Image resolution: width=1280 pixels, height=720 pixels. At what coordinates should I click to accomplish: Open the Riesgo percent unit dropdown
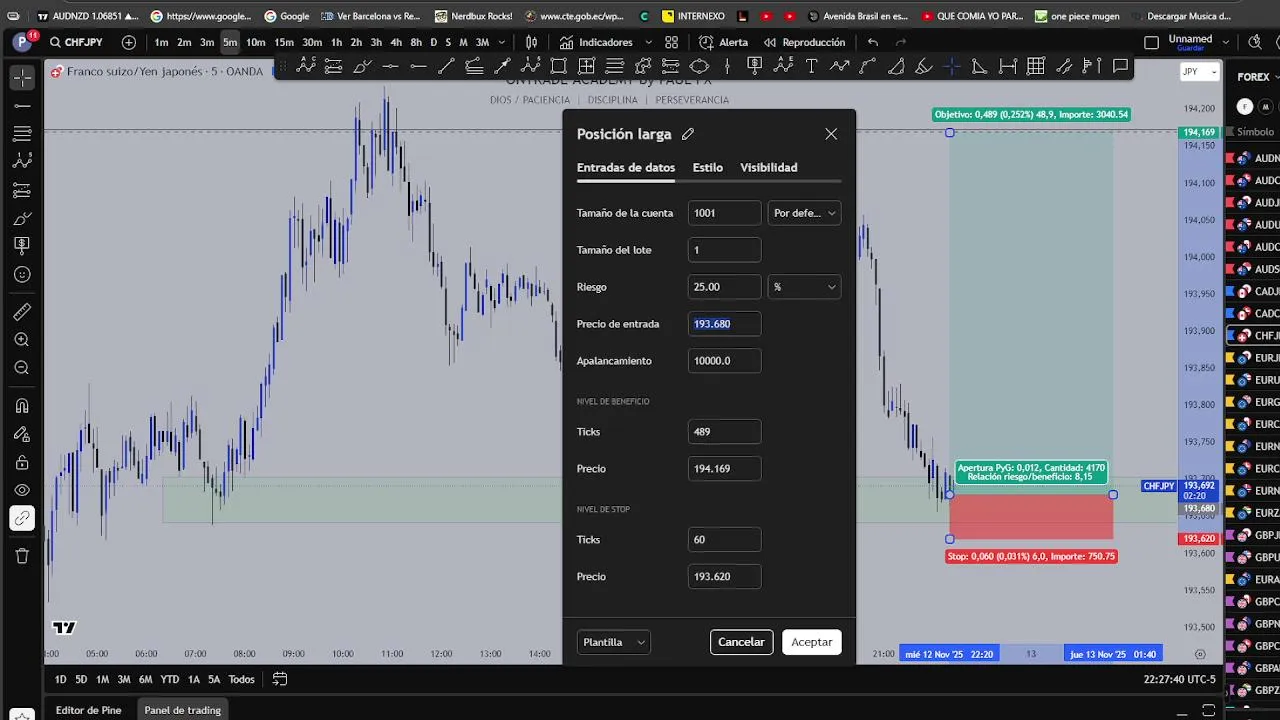coord(804,287)
